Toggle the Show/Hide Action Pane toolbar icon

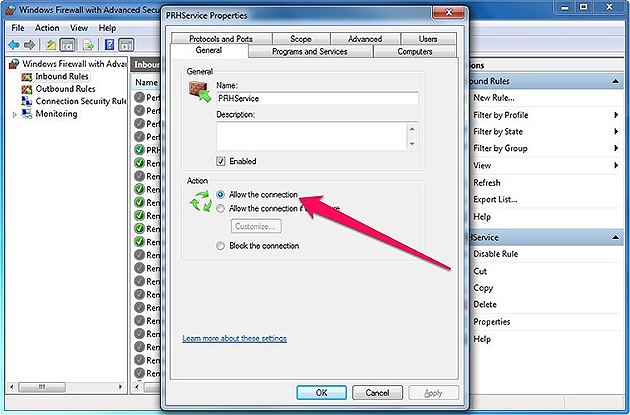pos(125,45)
